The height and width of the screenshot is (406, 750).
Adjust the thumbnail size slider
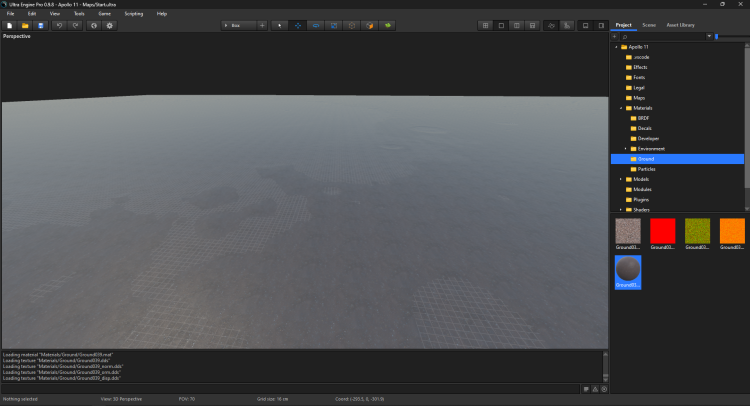point(717,36)
